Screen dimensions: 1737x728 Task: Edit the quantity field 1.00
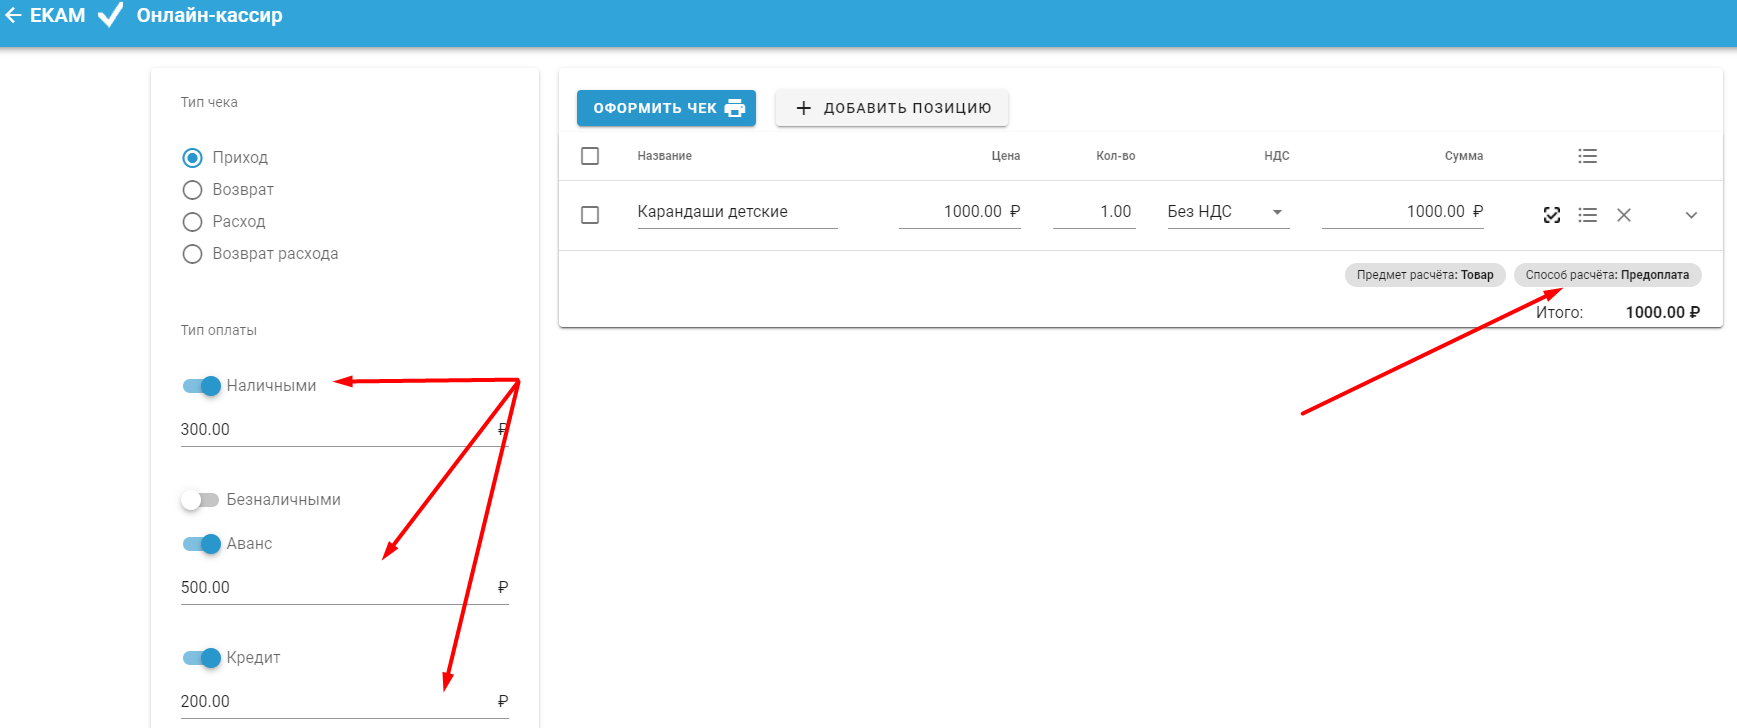pyautogui.click(x=1094, y=212)
